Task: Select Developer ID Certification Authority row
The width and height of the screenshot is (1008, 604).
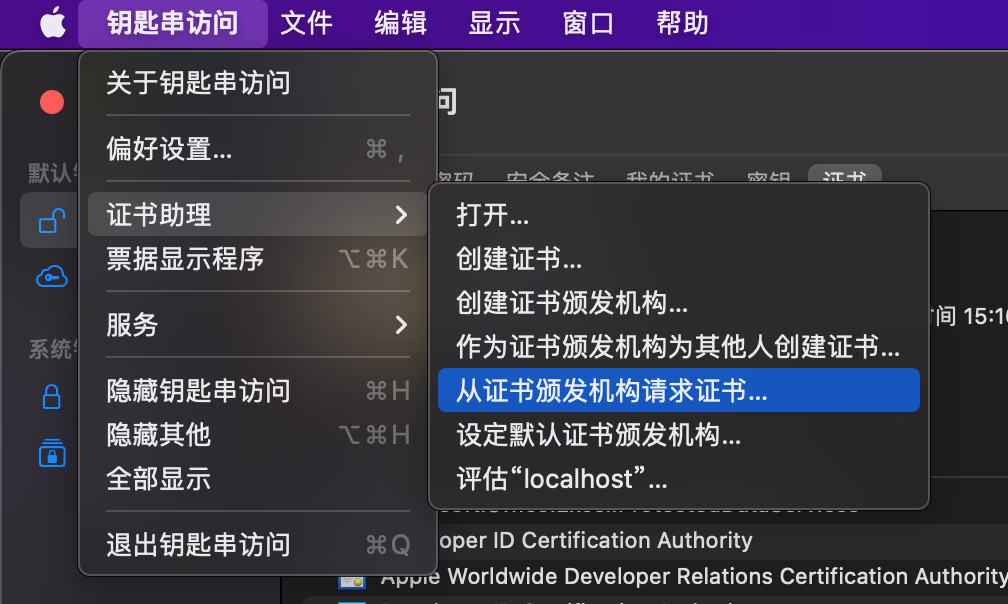Action: [620, 541]
